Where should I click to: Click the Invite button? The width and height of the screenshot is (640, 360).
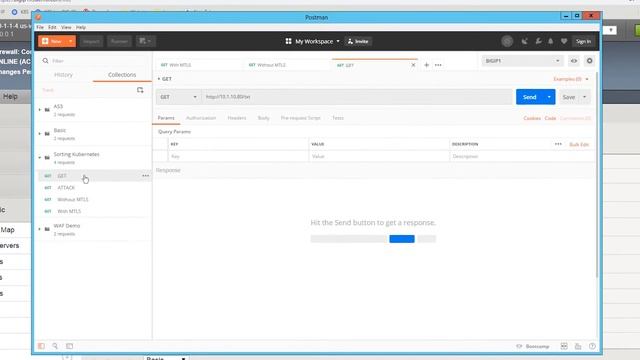click(358, 41)
